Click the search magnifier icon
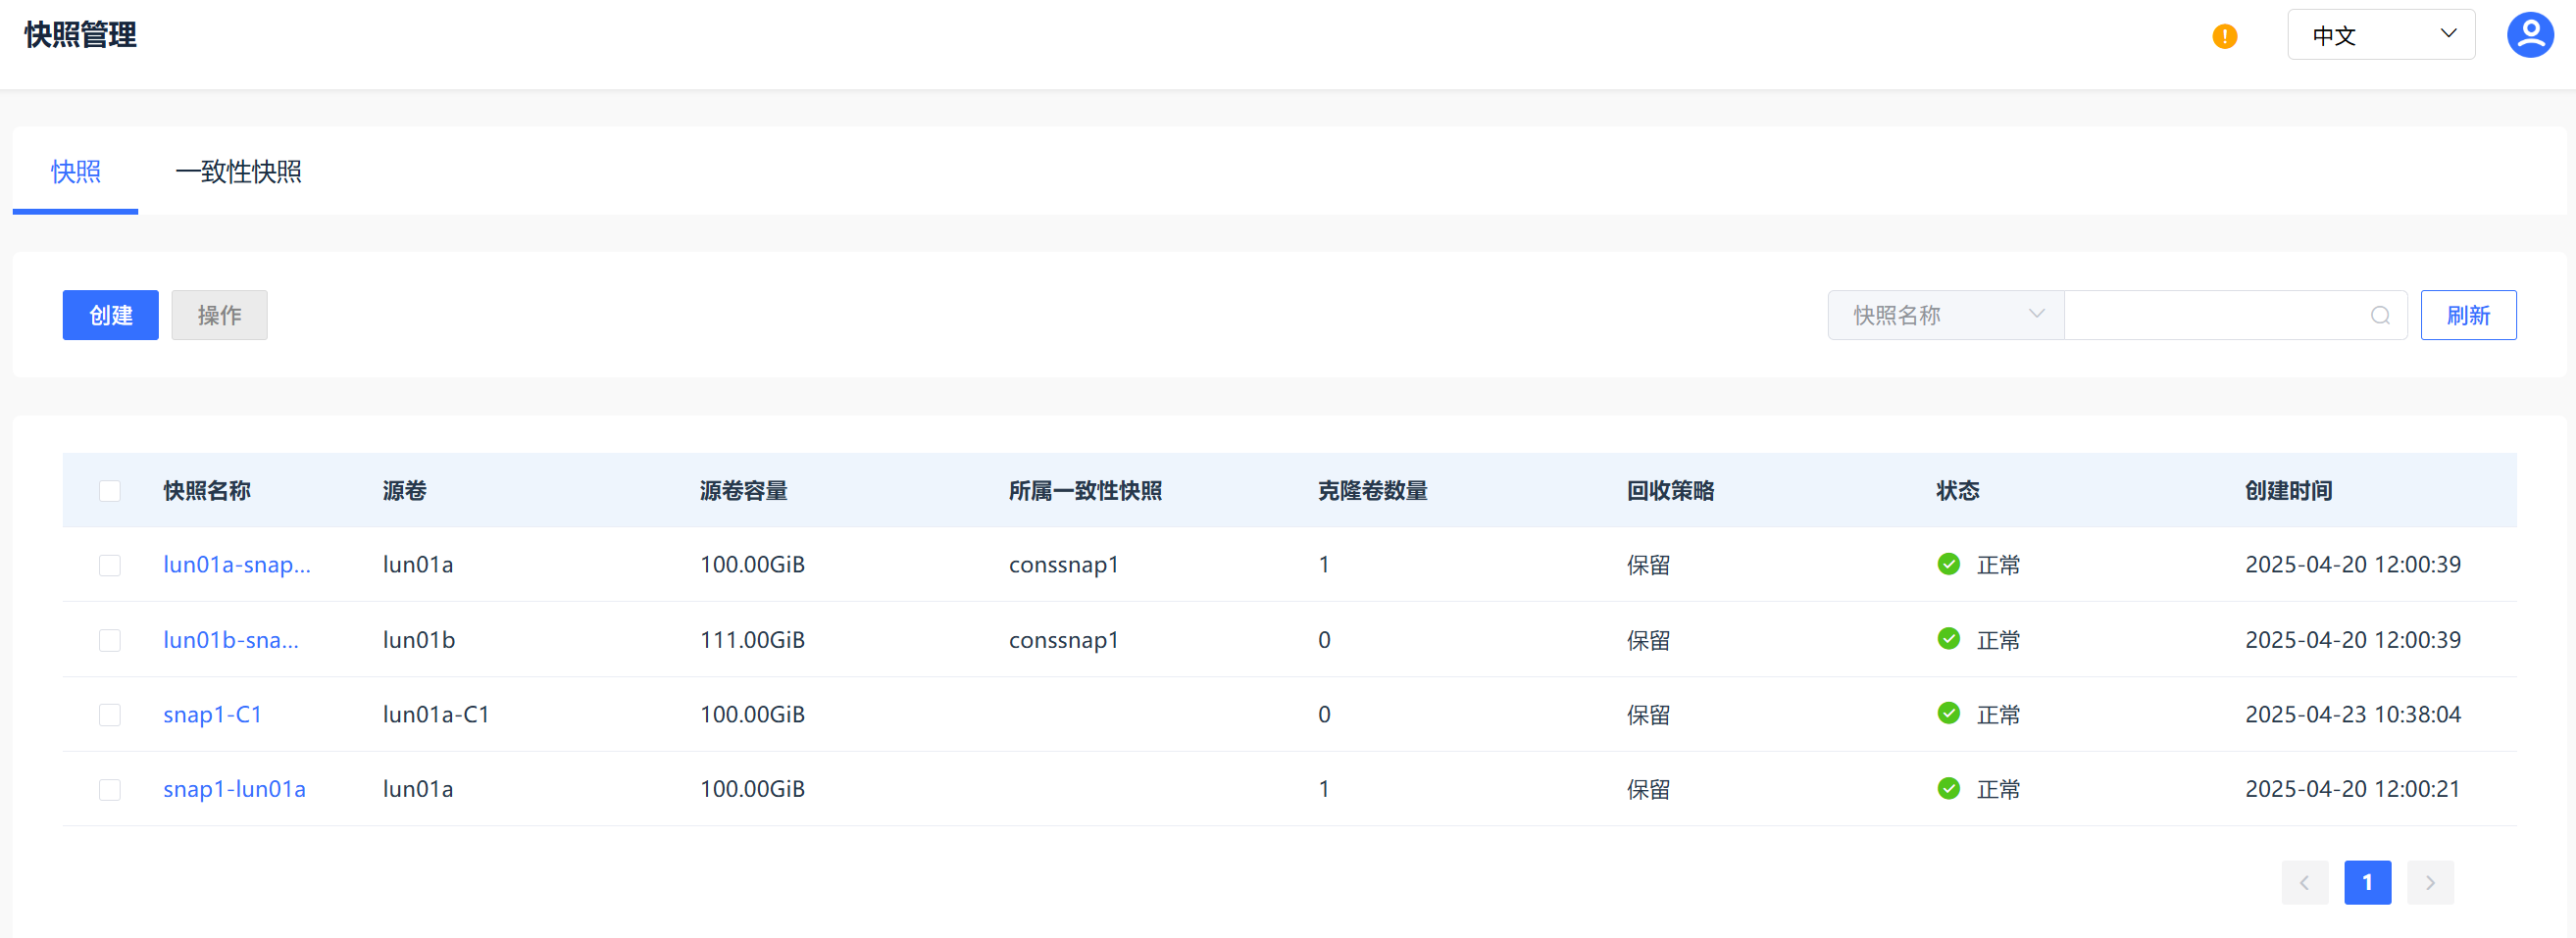Screen dimensions: 2576x938 click(x=2380, y=315)
